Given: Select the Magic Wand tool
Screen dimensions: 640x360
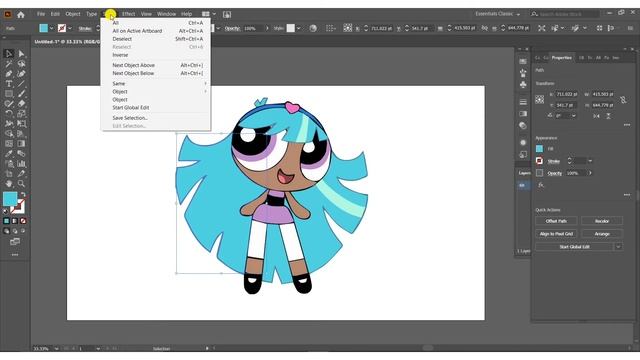Looking at the screenshot, I should [9, 64].
